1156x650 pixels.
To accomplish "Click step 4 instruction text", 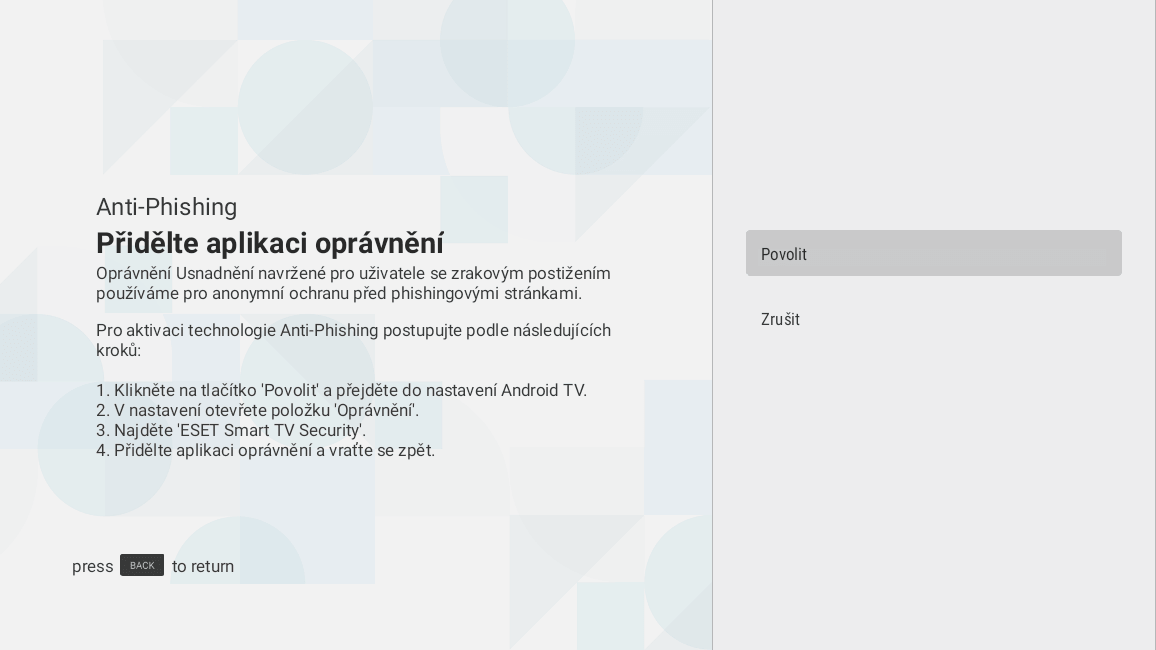I will coord(265,450).
